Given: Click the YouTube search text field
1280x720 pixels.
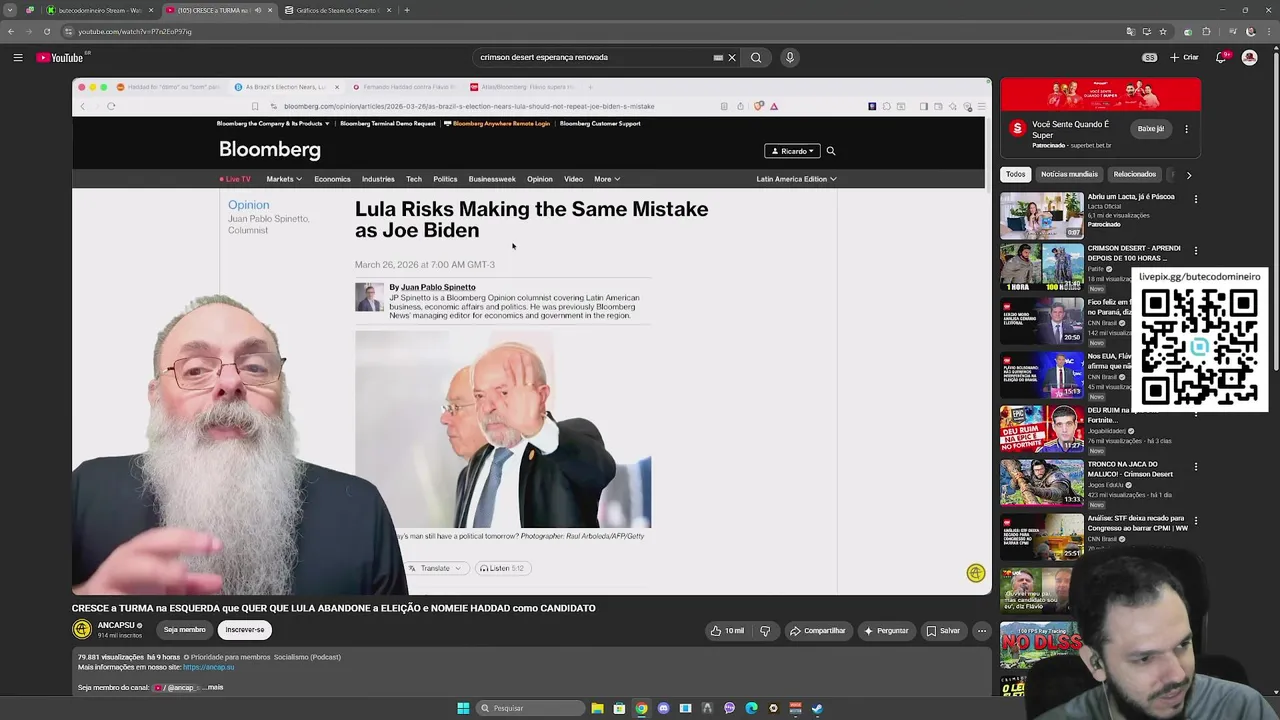Looking at the screenshot, I should pos(595,57).
